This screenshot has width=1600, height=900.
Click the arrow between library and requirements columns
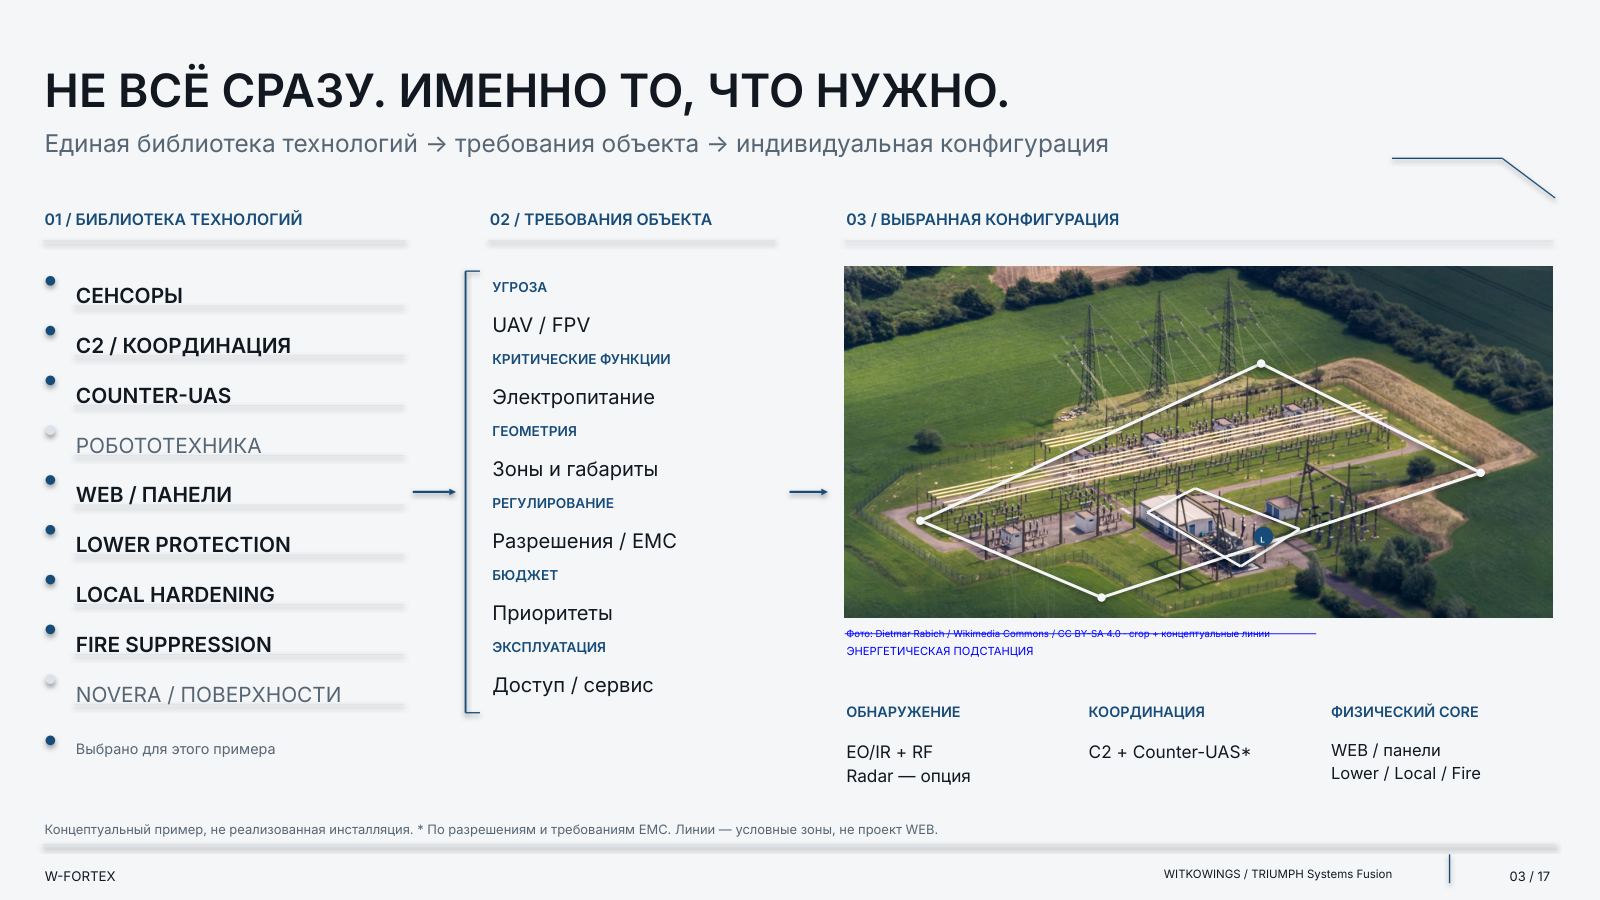tap(434, 492)
